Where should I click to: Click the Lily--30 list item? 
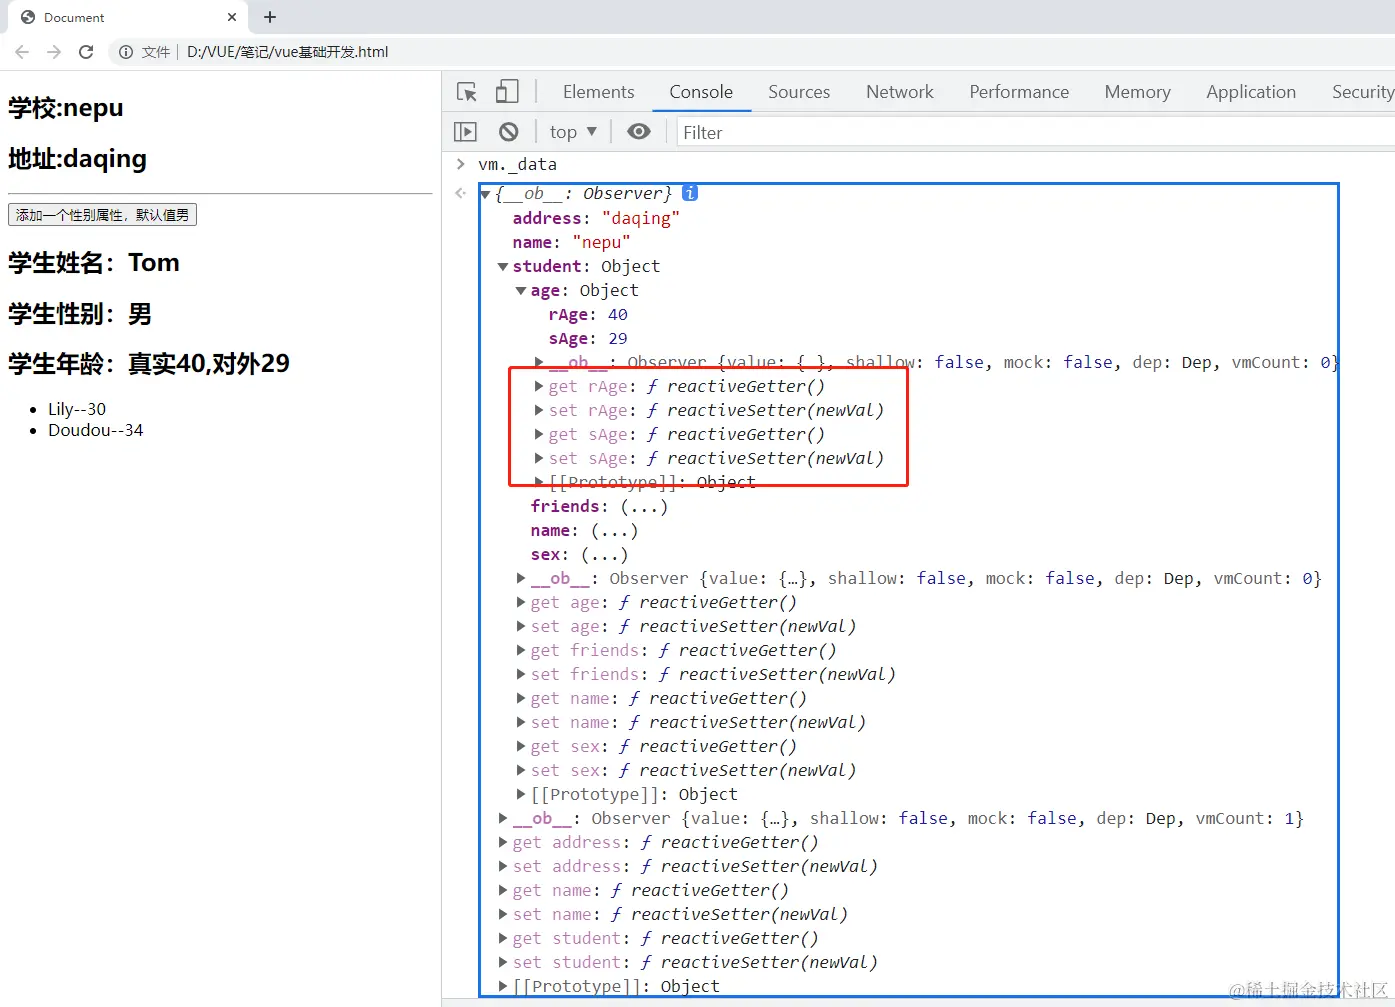[x=77, y=409]
